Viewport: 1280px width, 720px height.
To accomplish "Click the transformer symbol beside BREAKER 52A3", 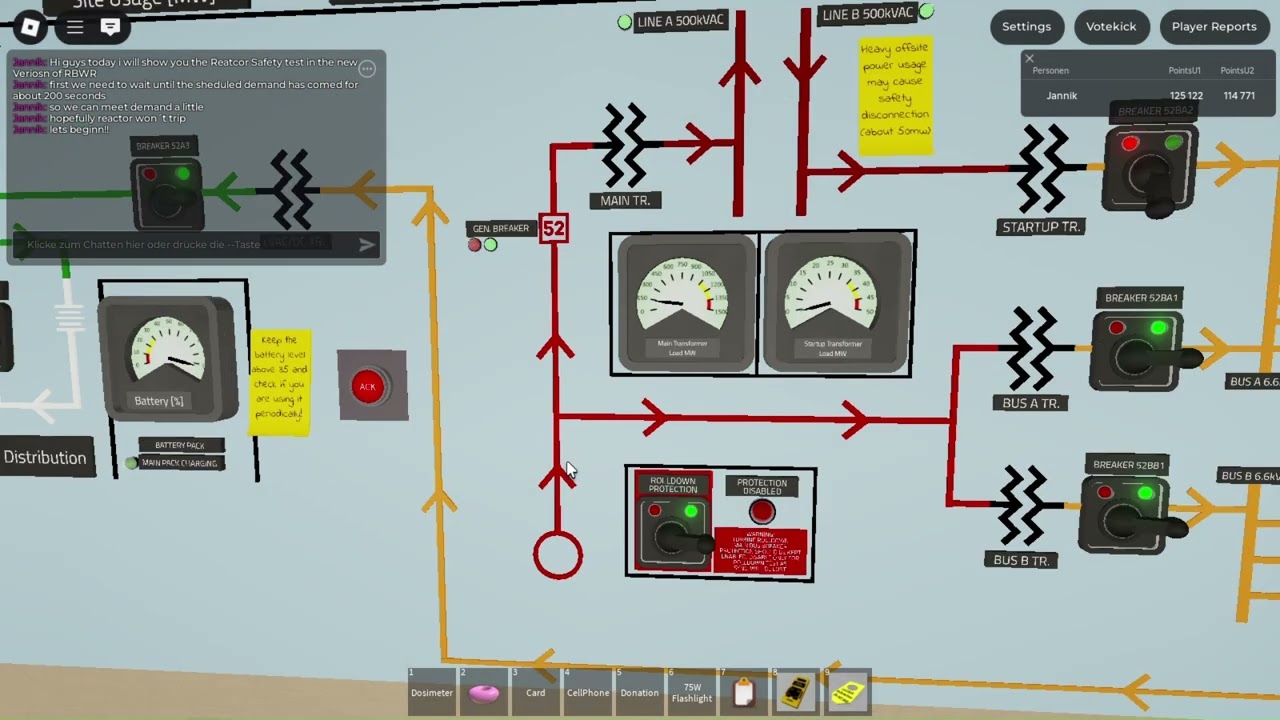I will (x=293, y=190).
